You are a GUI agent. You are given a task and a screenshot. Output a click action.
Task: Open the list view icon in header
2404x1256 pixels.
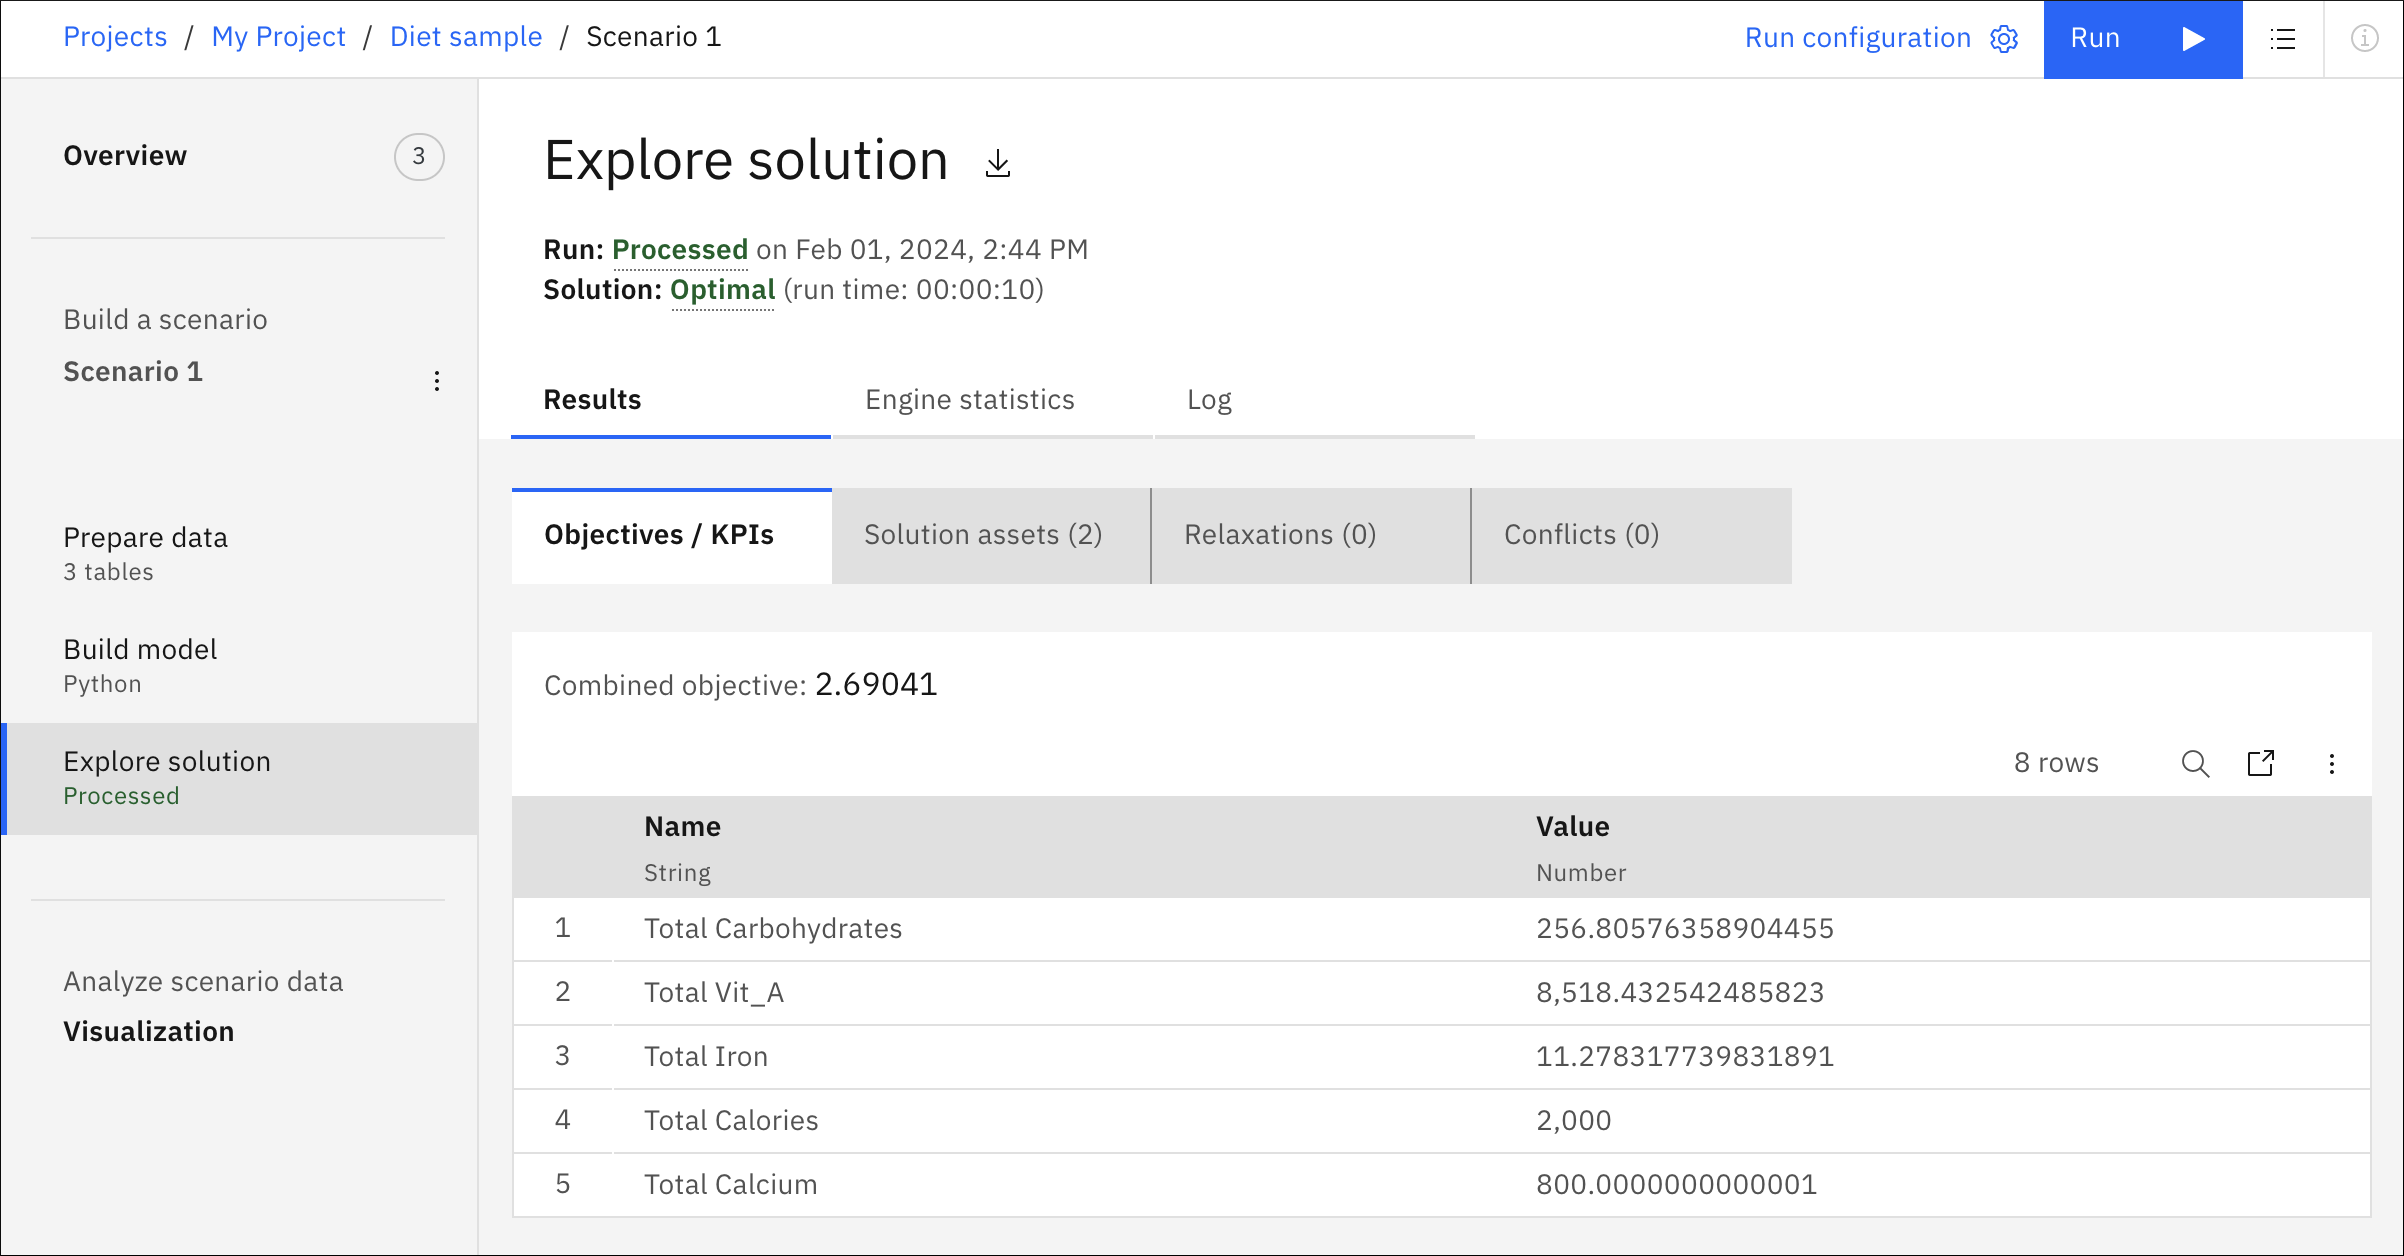coord(2283,39)
